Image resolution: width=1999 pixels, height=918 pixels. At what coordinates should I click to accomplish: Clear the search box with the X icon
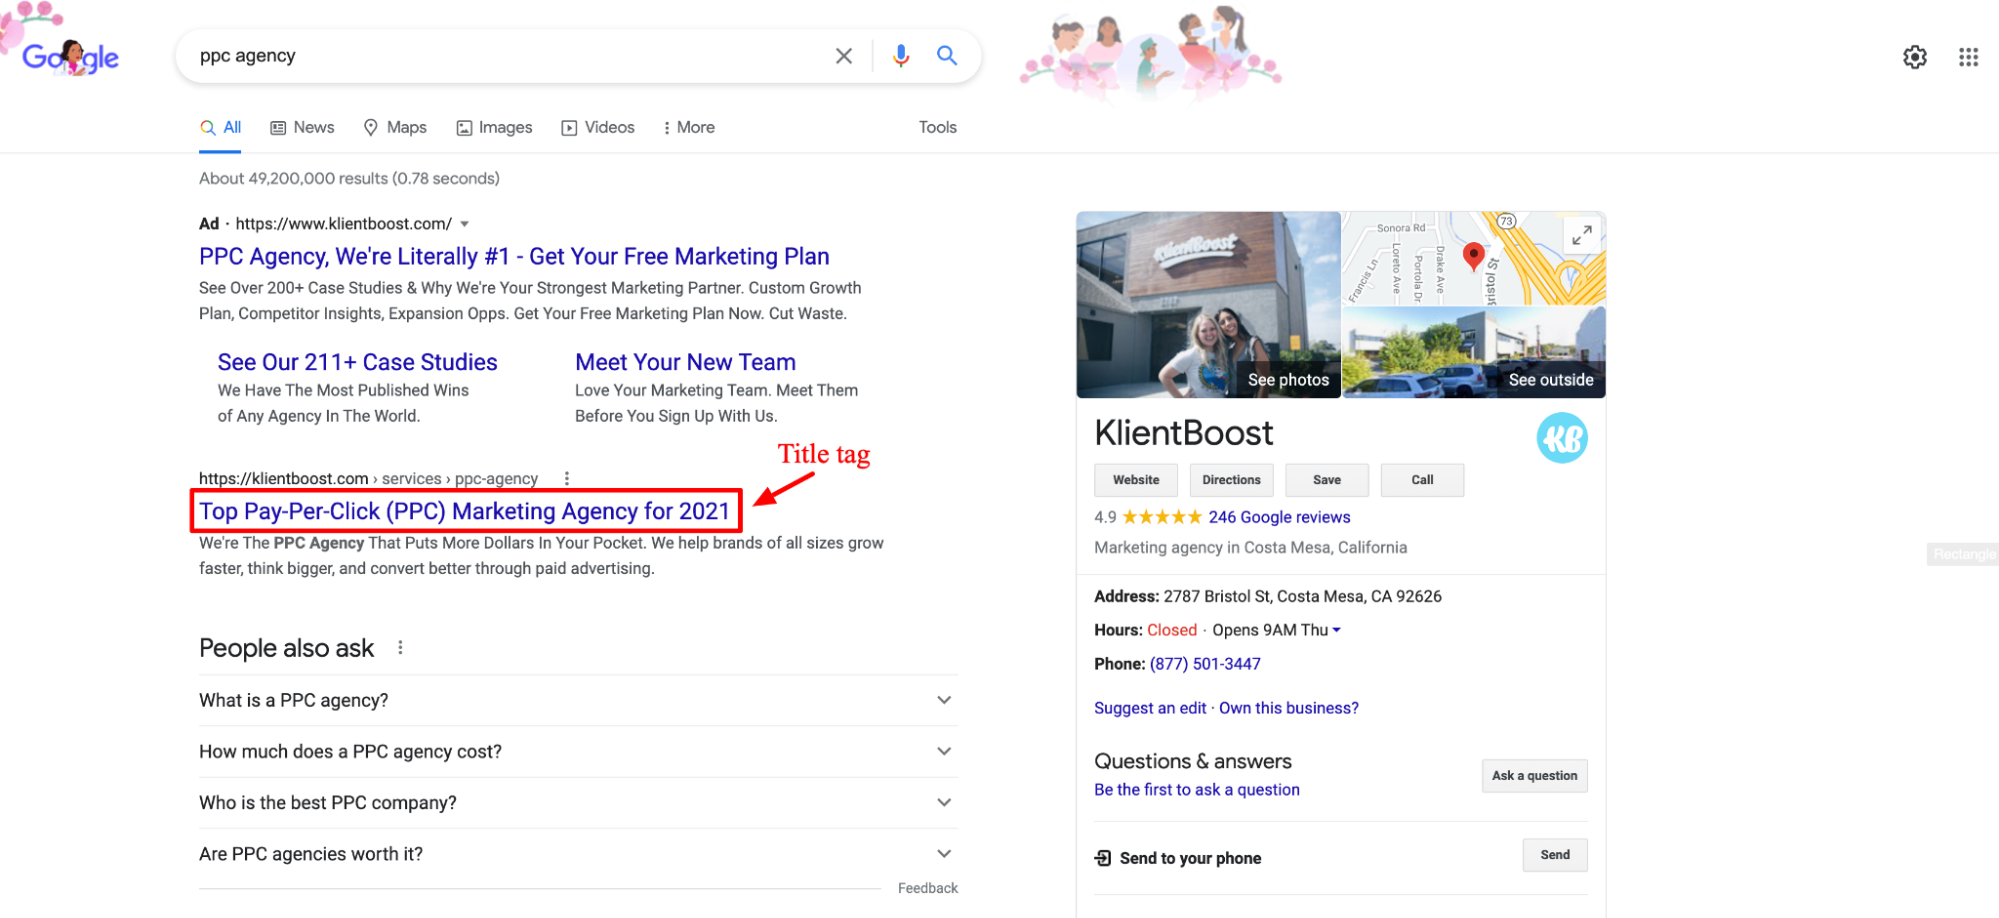tap(844, 56)
